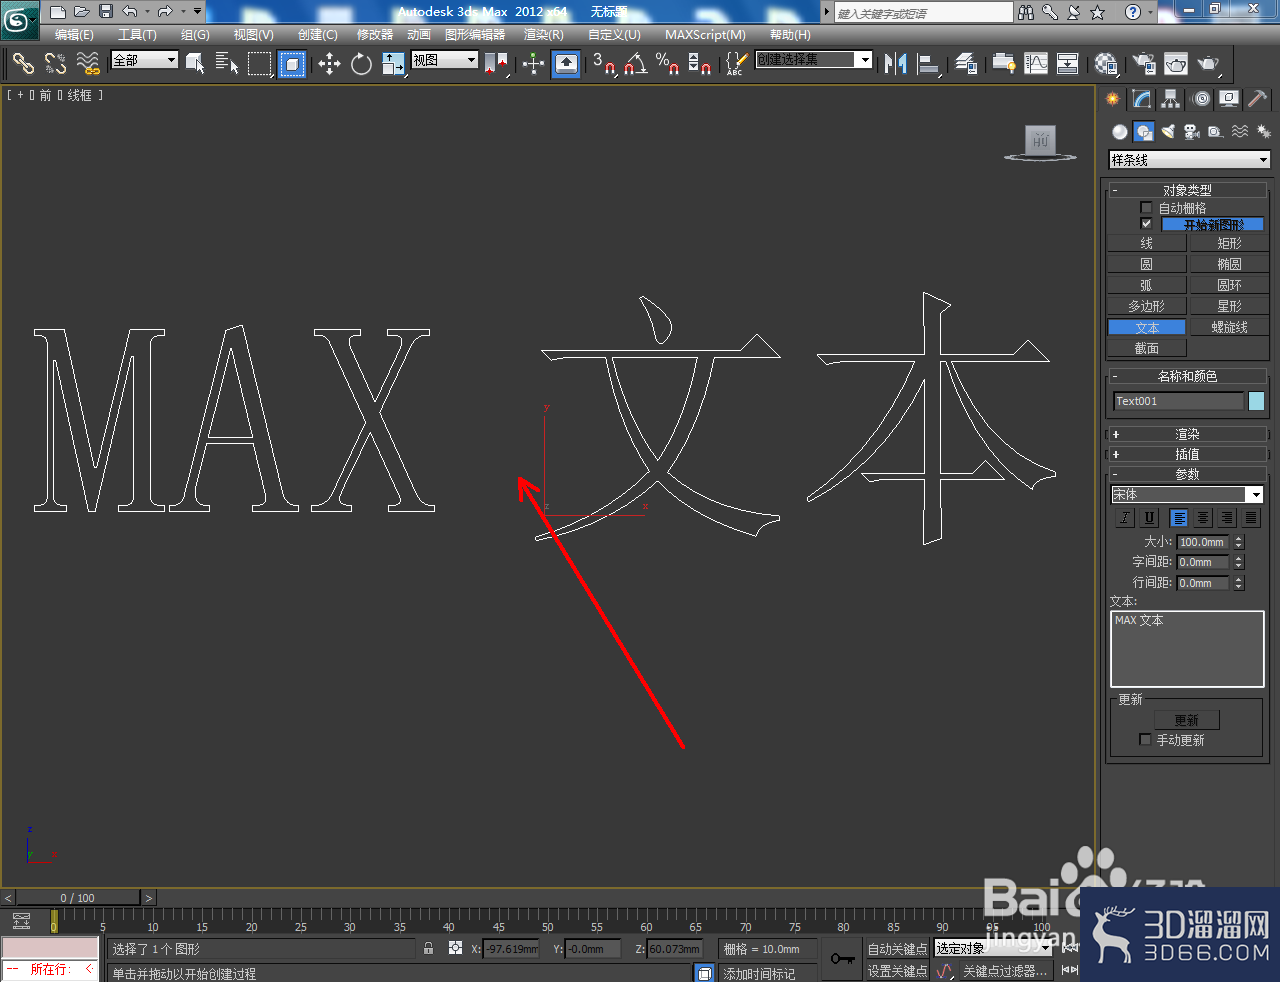Viewport: 1280px width, 982px height.
Task: Click the Align tool icon
Action: pyautogui.click(x=929, y=64)
